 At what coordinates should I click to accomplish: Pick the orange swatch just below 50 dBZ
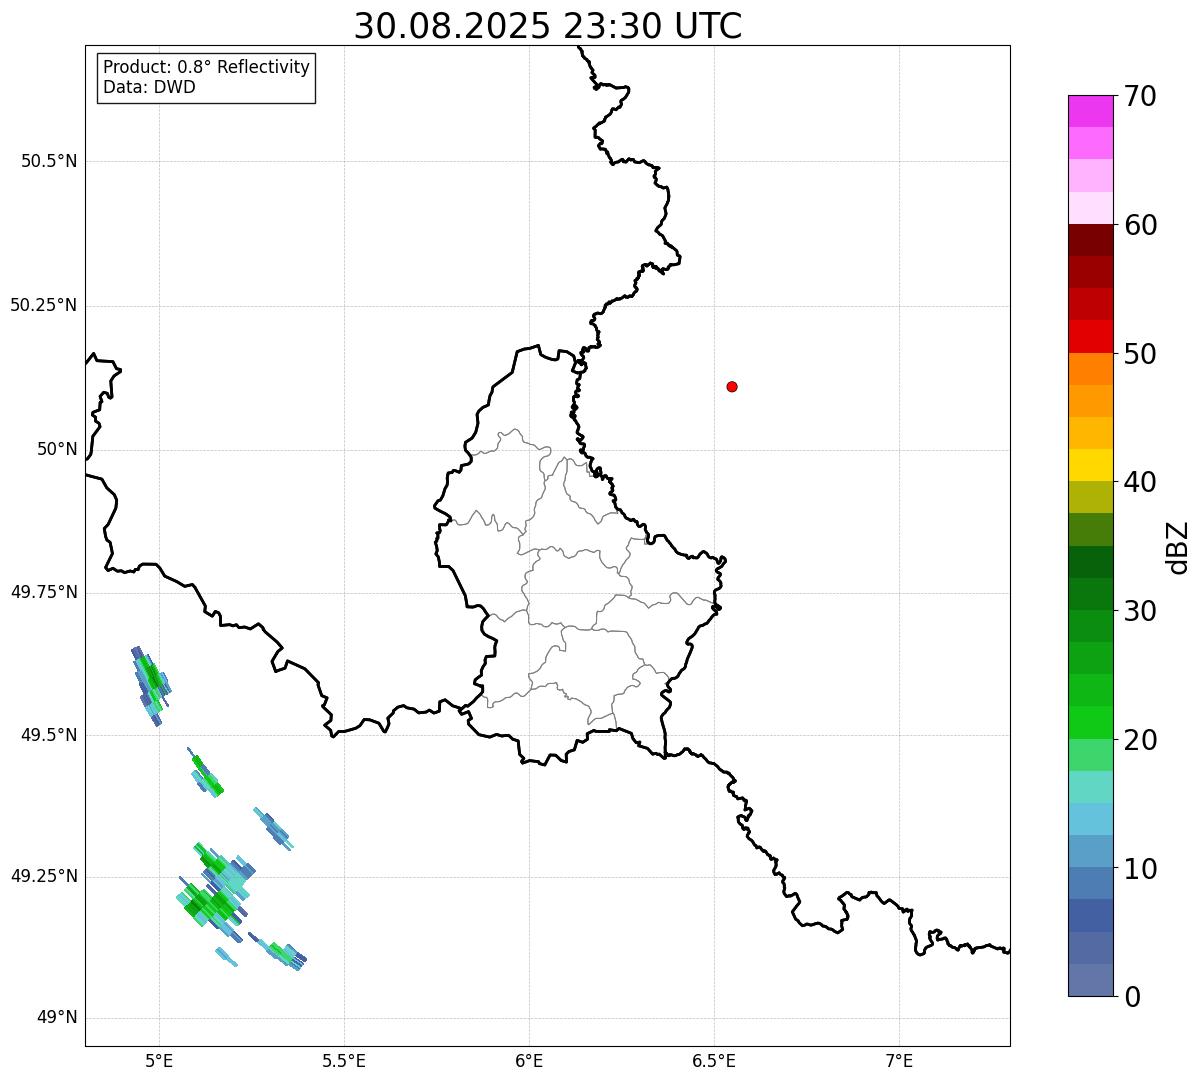1090,369
